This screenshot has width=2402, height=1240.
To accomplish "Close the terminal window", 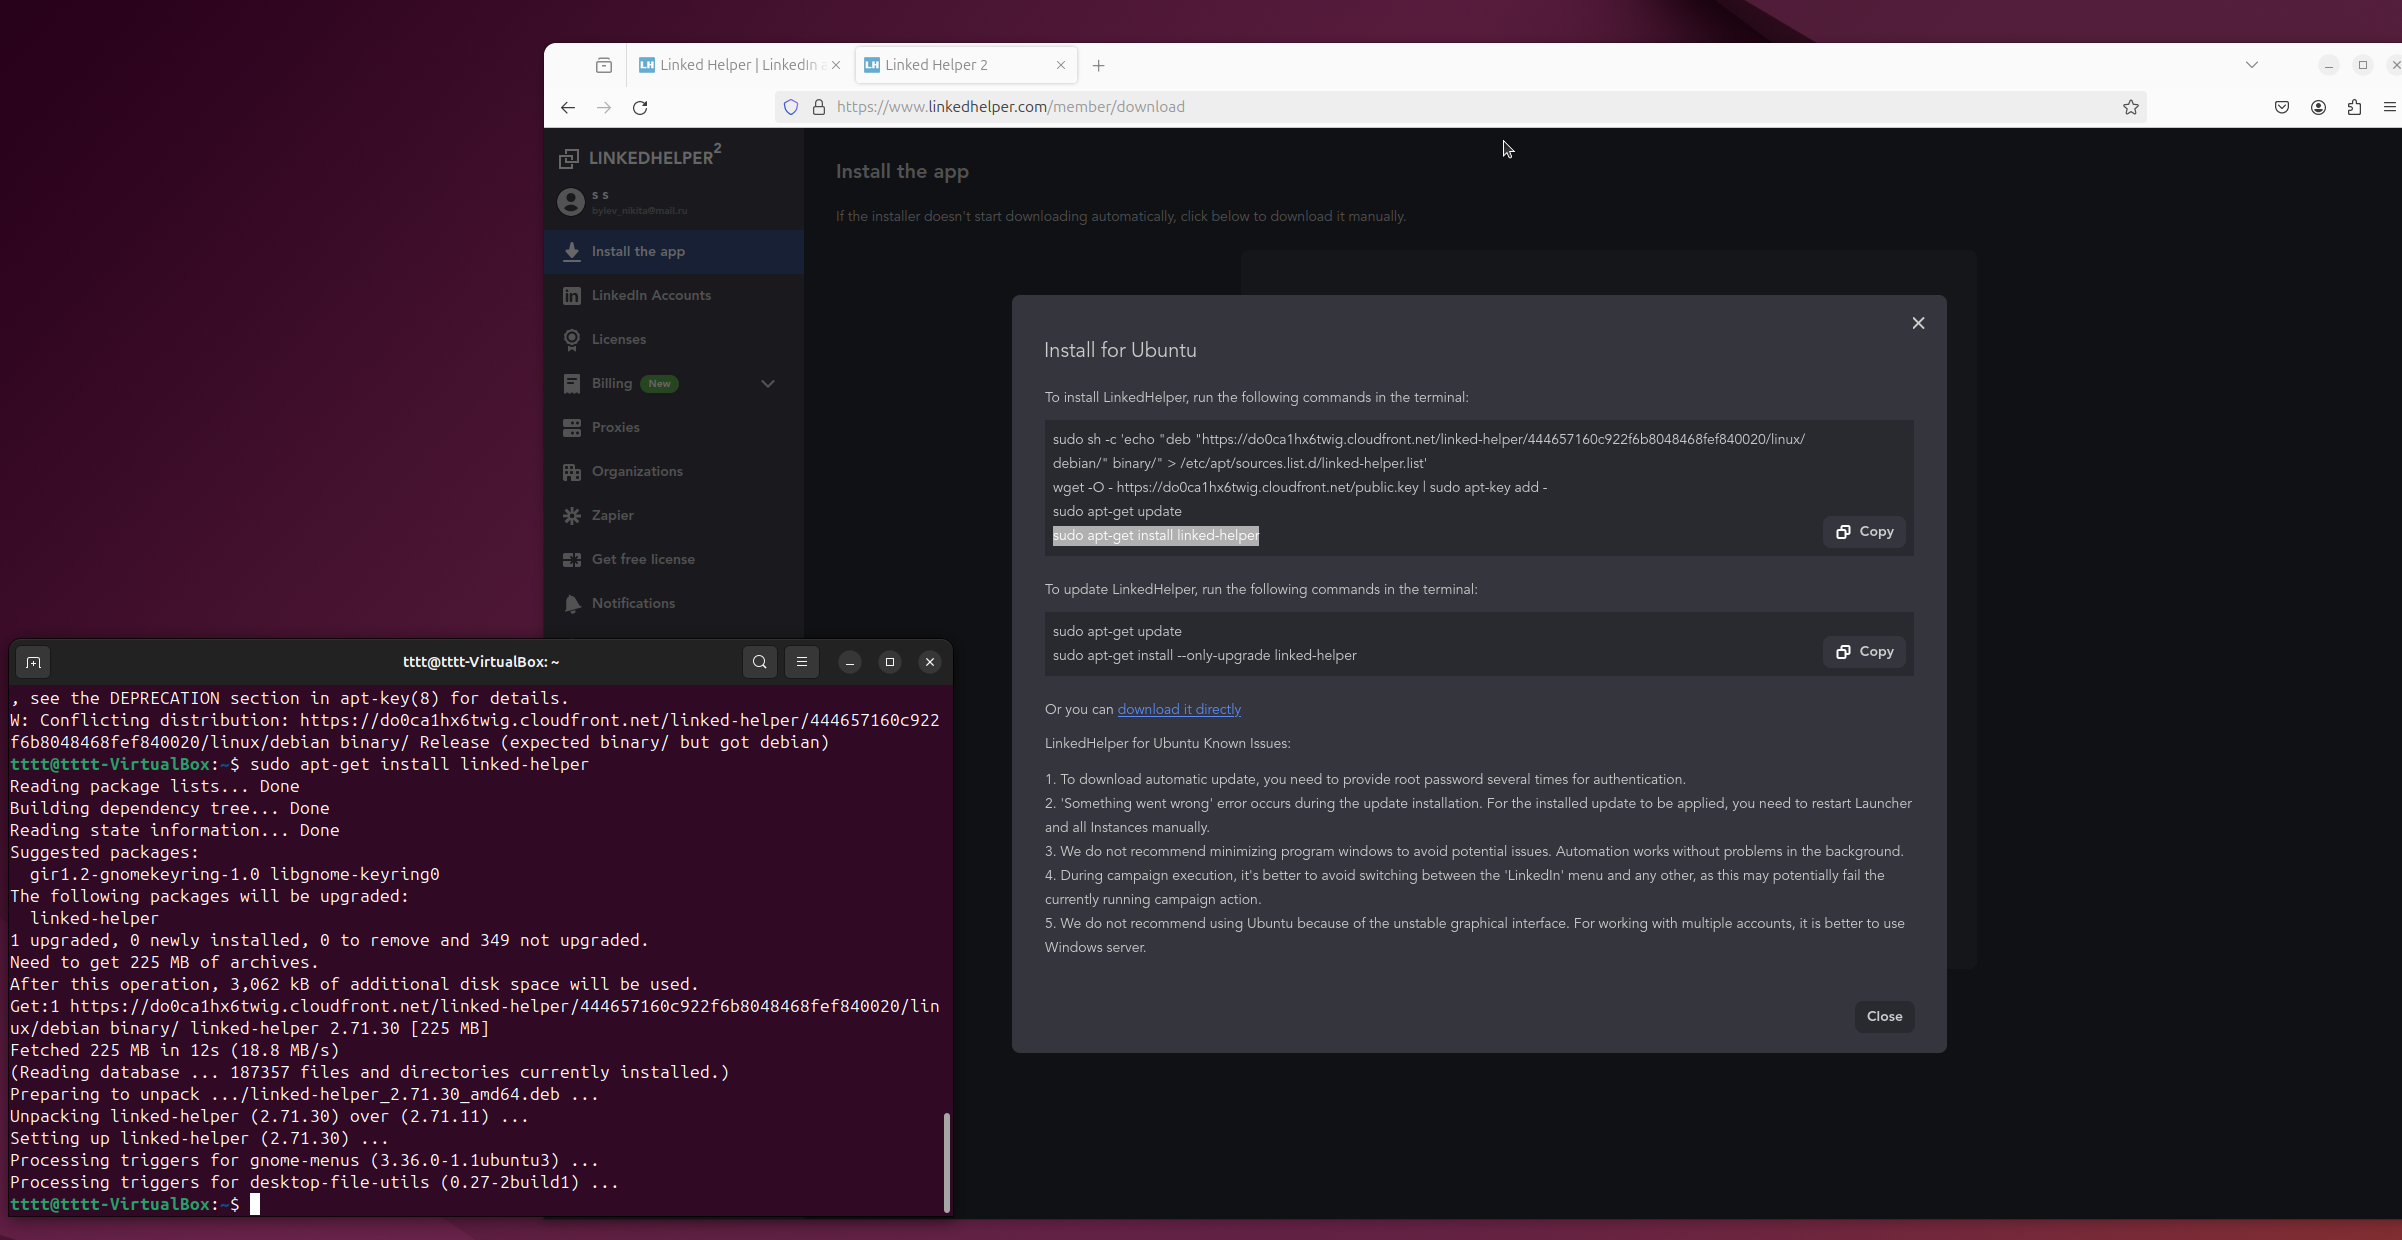I will (x=930, y=662).
